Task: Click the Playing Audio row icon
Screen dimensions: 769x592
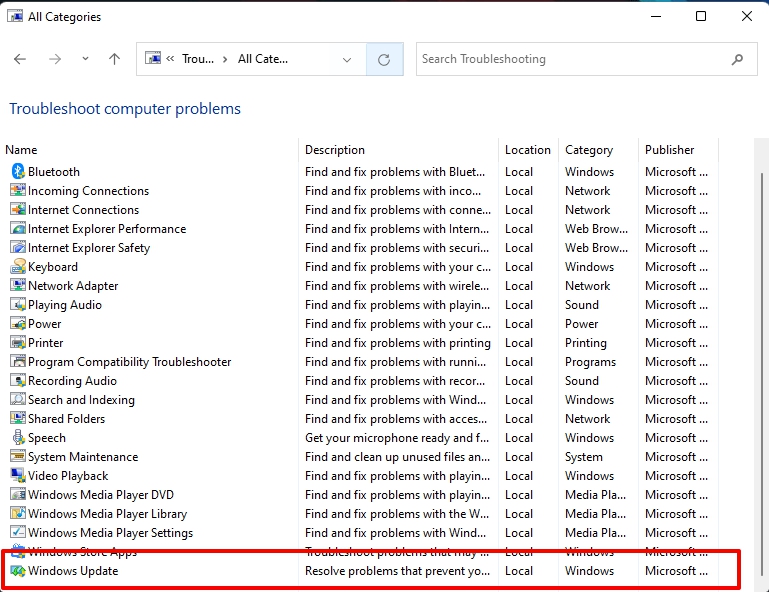Action: click(x=18, y=305)
